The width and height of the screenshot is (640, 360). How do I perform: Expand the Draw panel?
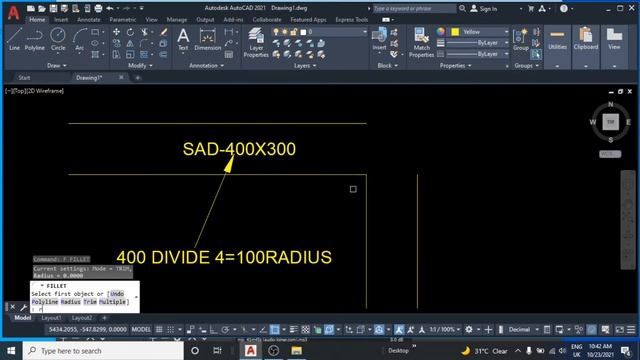click(x=56, y=65)
